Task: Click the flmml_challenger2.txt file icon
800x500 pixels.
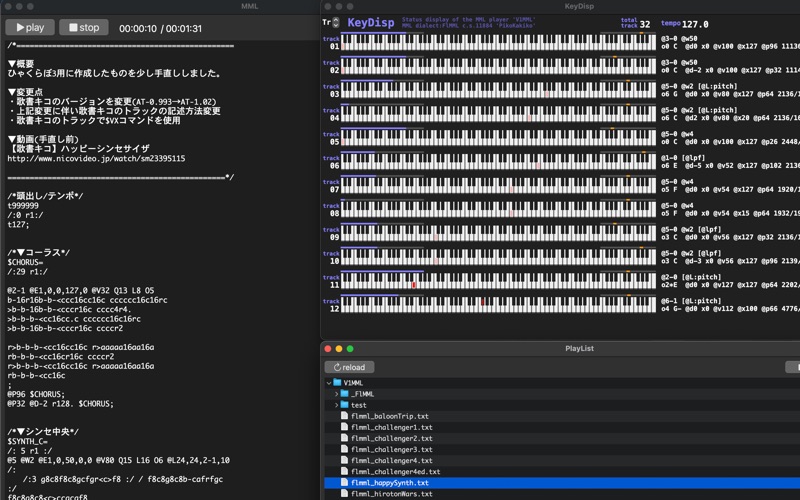Action: click(x=344, y=438)
